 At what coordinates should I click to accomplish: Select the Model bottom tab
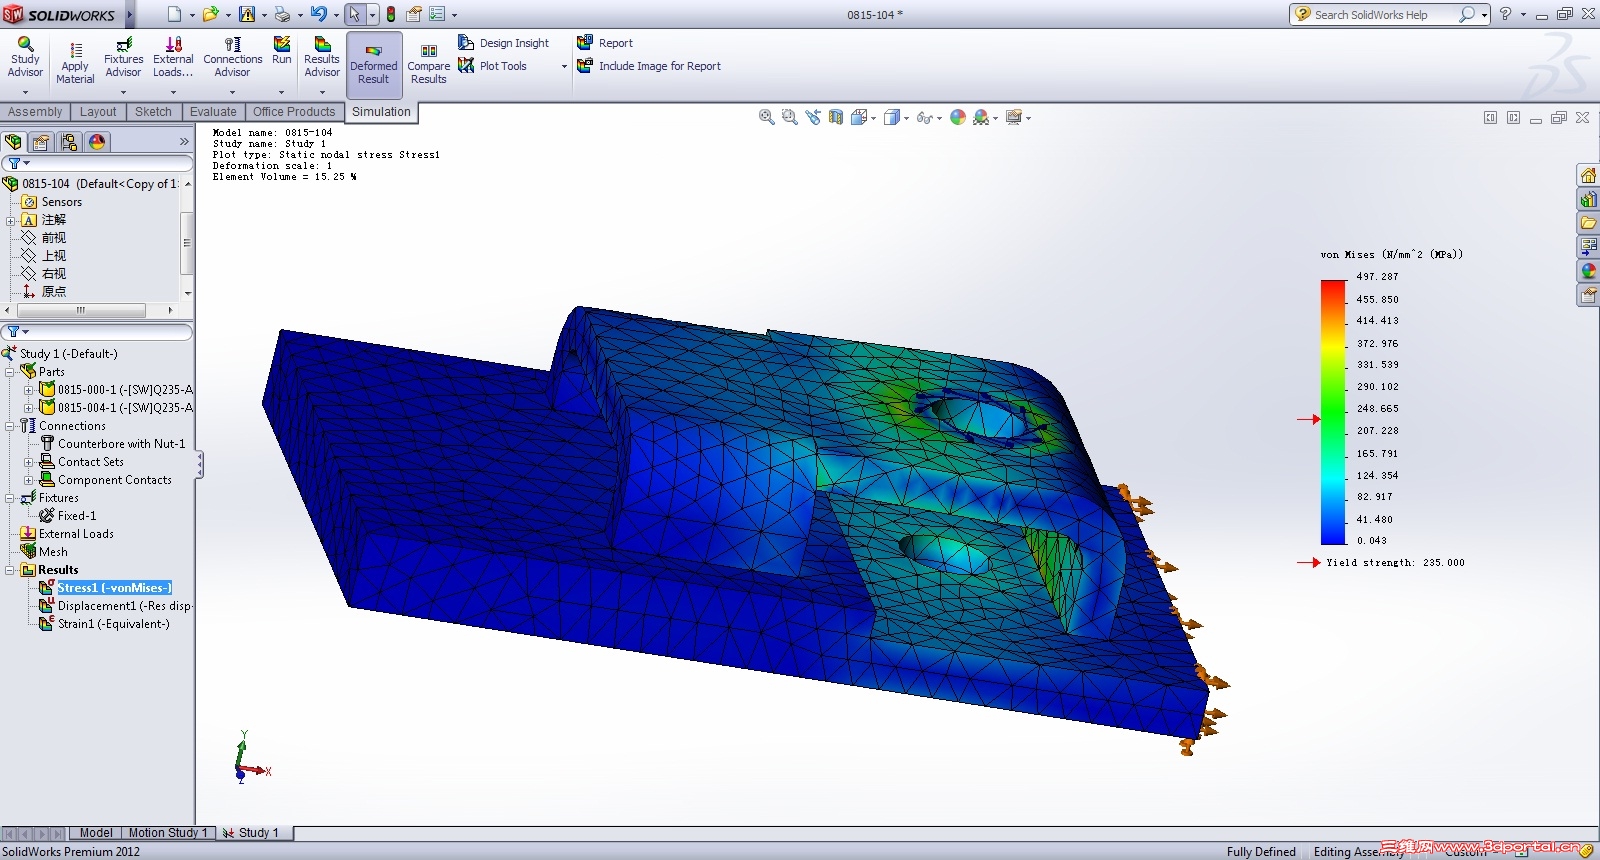(96, 833)
